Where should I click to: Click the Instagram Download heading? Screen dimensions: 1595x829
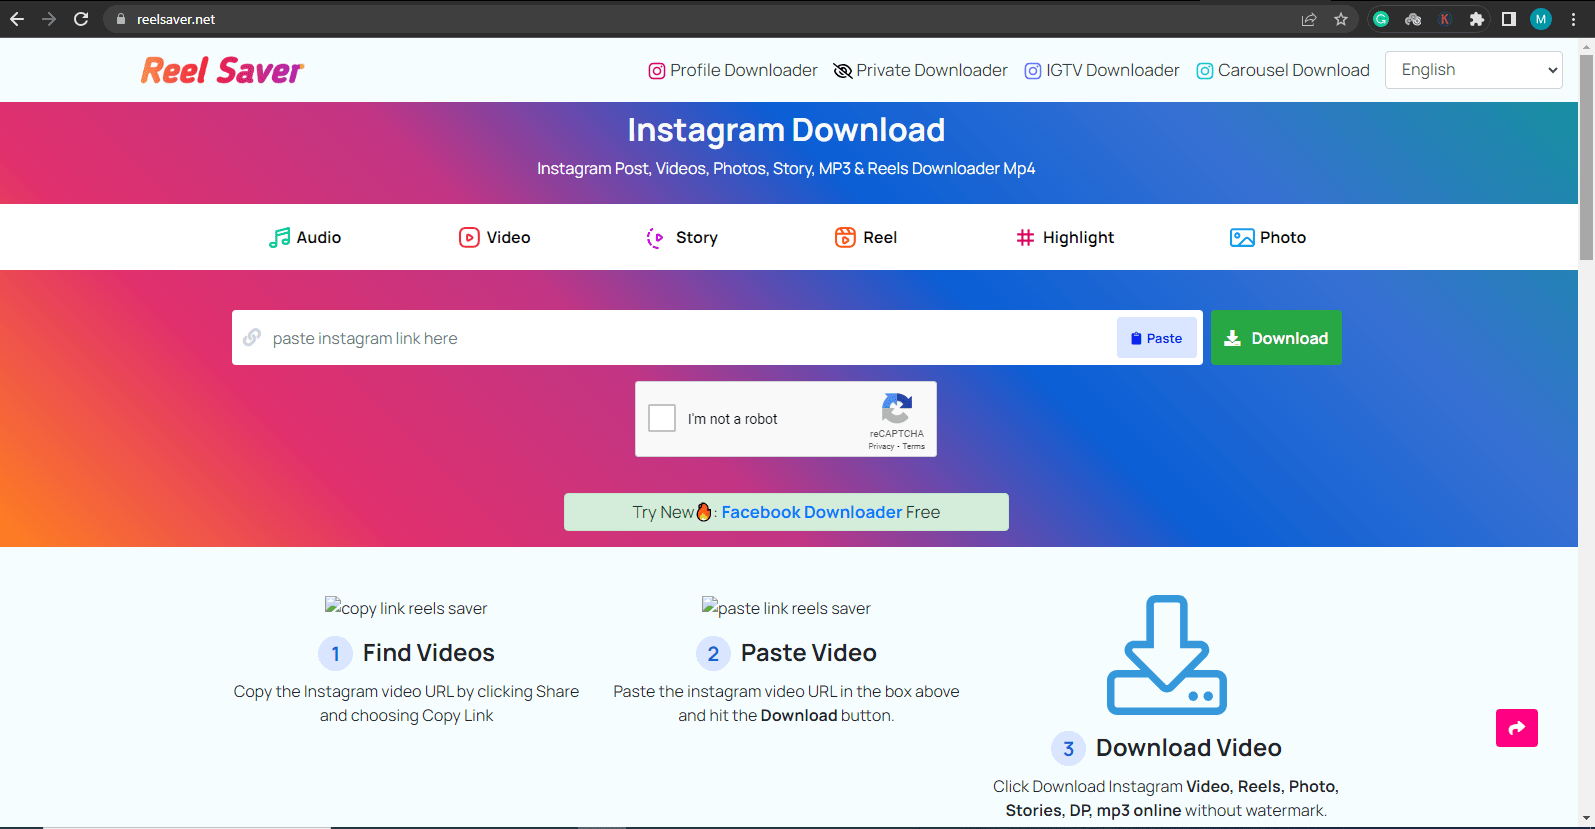pos(786,130)
